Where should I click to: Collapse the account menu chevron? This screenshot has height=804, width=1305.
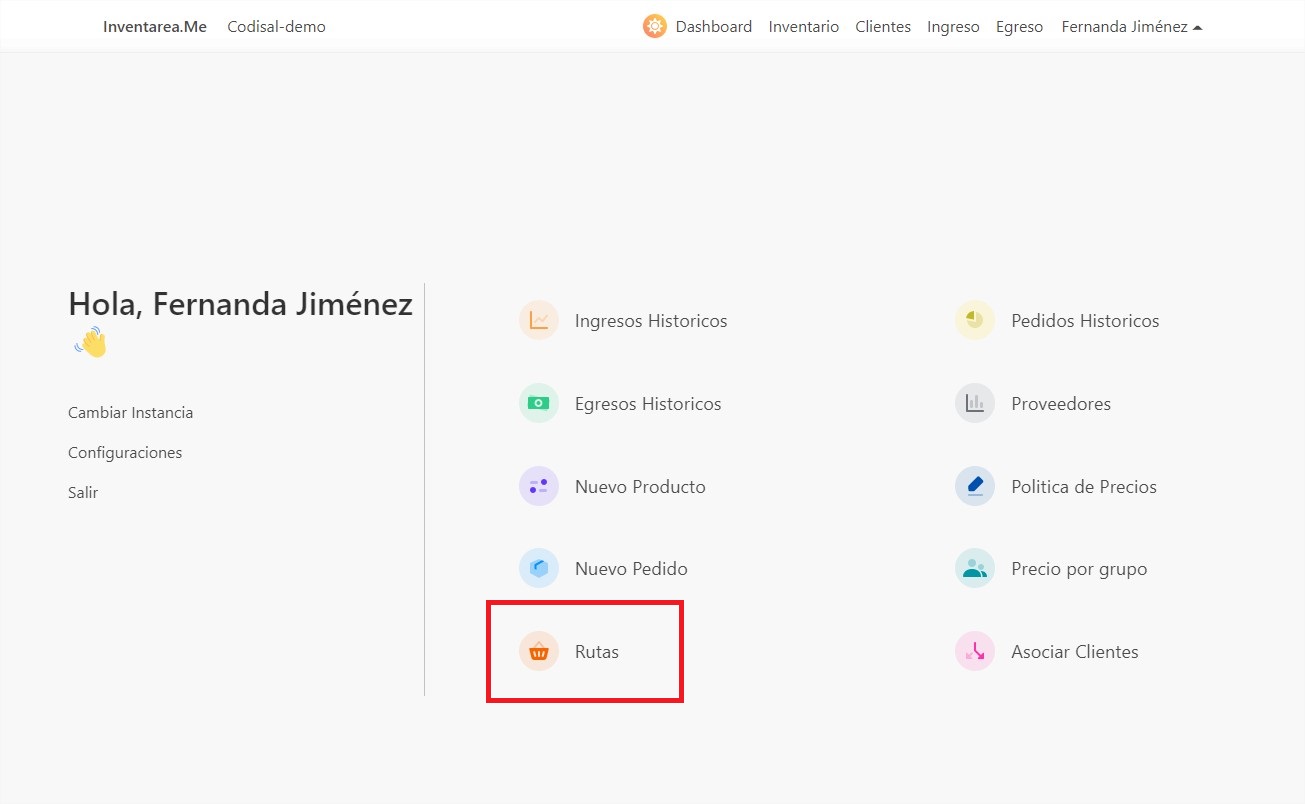coord(1198,26)
